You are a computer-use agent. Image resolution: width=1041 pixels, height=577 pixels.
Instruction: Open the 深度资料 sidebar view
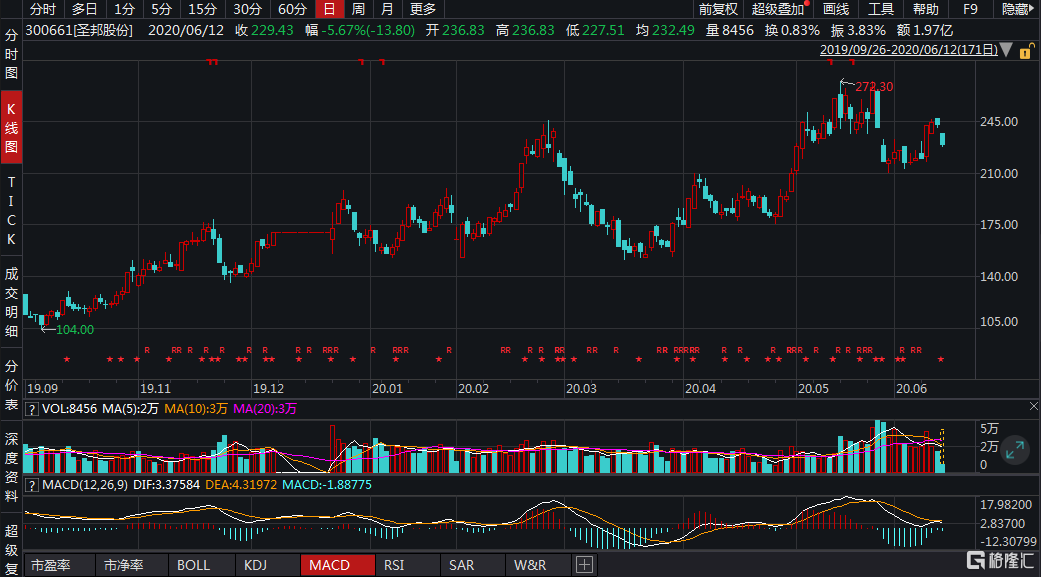pyautogui.click(x=11, y=467)
